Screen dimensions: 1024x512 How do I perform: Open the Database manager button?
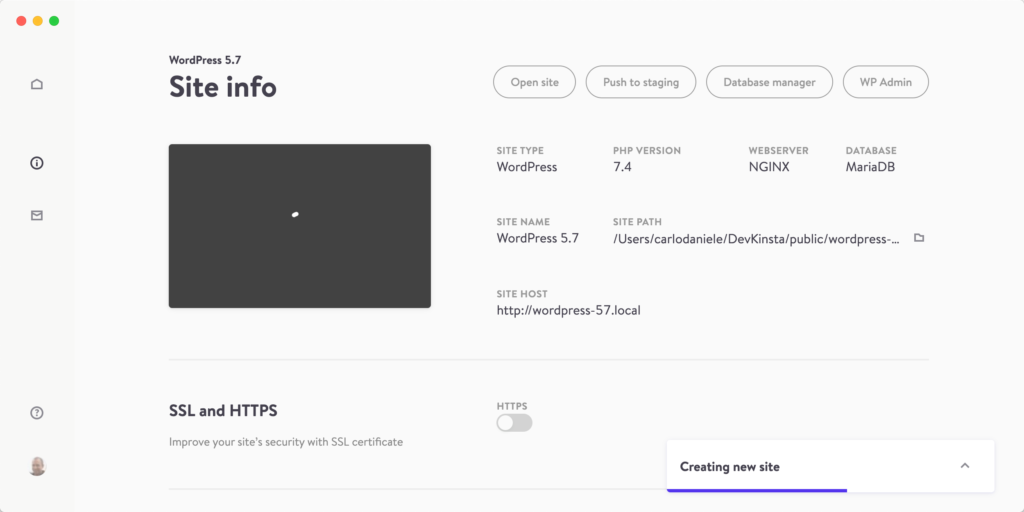[769, 82]
